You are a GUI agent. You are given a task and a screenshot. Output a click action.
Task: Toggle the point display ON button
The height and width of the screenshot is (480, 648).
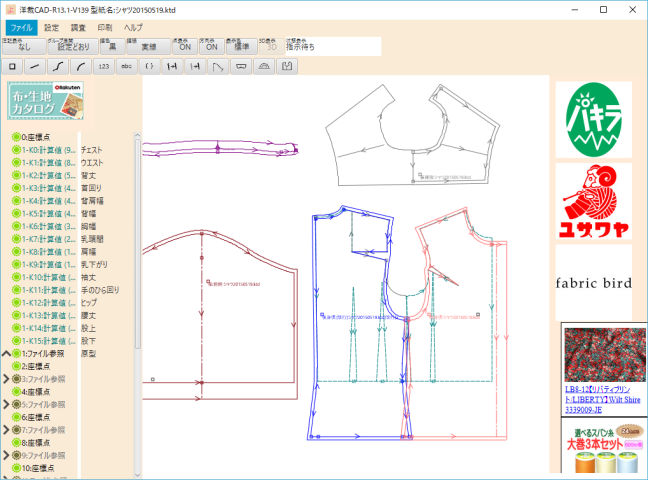pyautogui.click(x=184, y=46)
